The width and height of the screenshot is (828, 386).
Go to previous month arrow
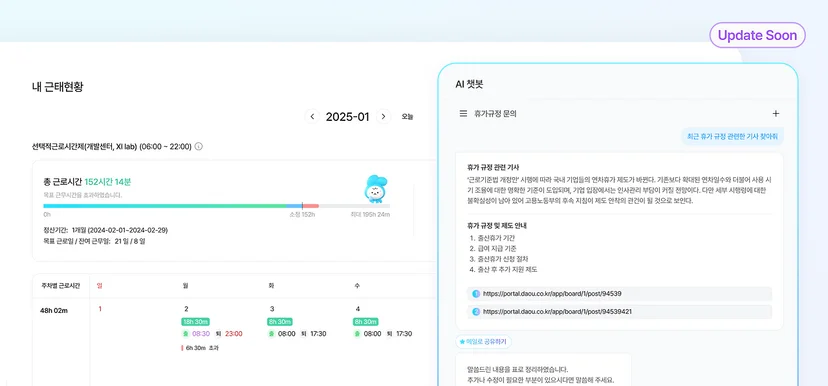click(312, 117)
